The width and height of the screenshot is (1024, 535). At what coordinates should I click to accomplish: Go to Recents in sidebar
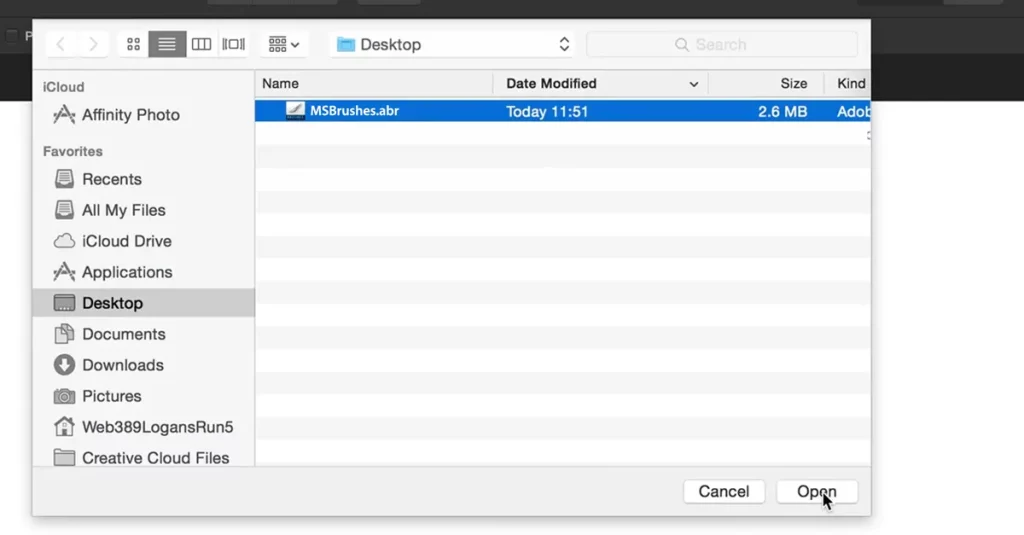111,179
